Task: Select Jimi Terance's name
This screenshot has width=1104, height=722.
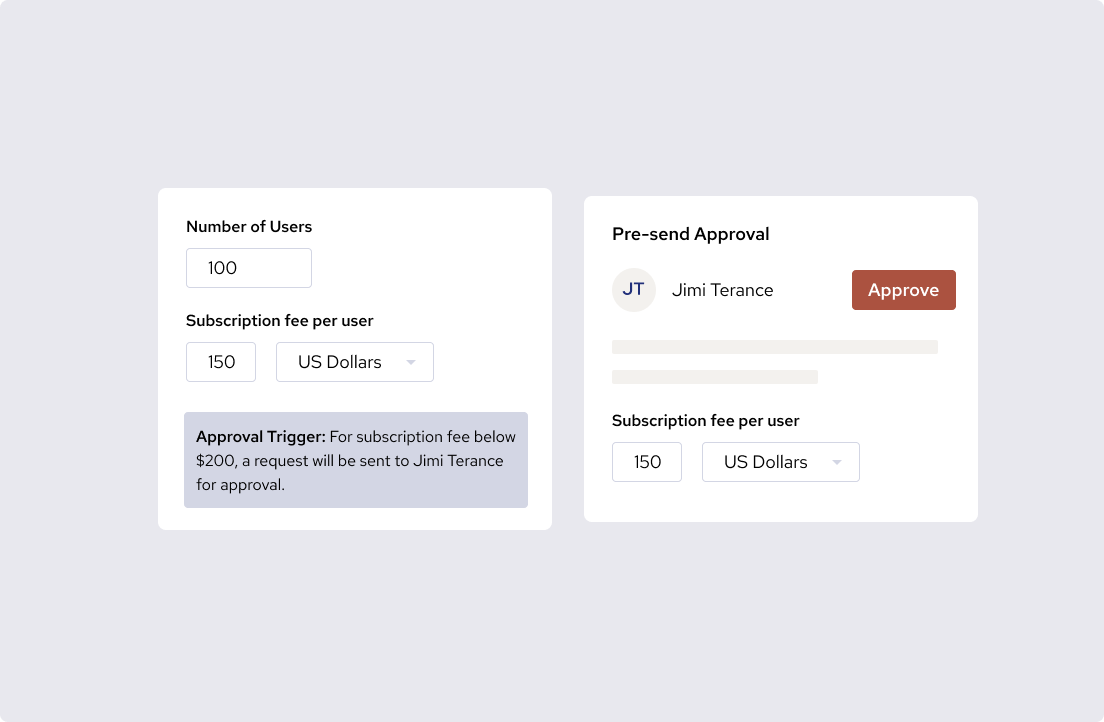Action: (x=722, y=290)
